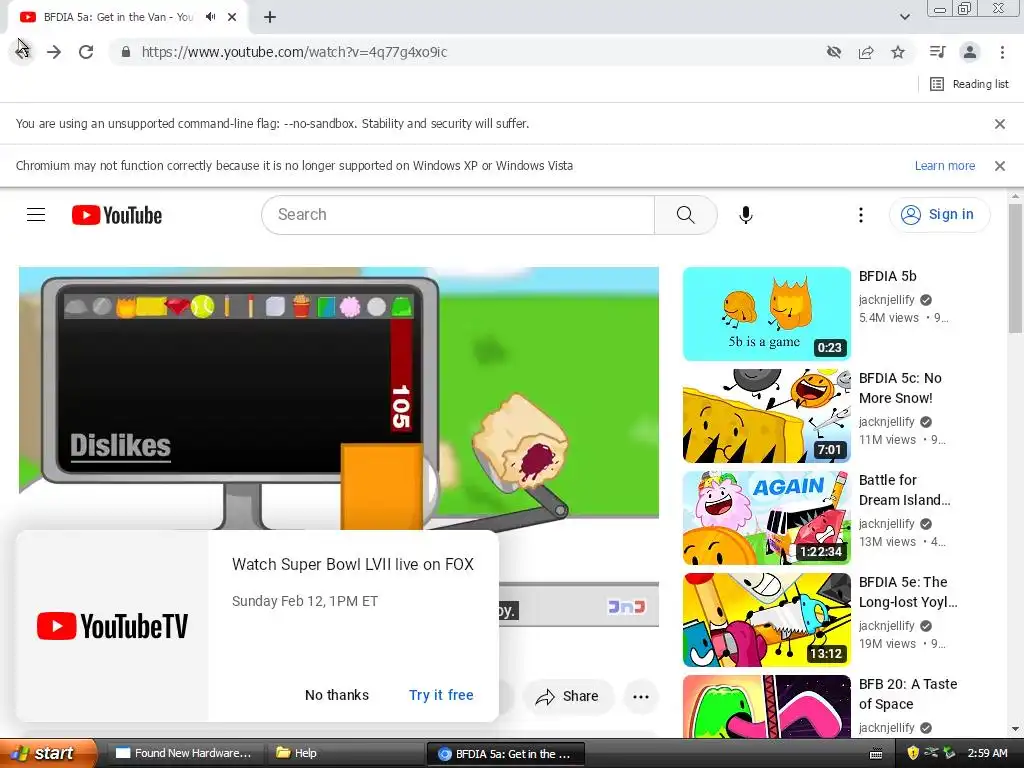Open the BFDIA 5b video title
Screen dimensions: 1024x768
[888, 276]
